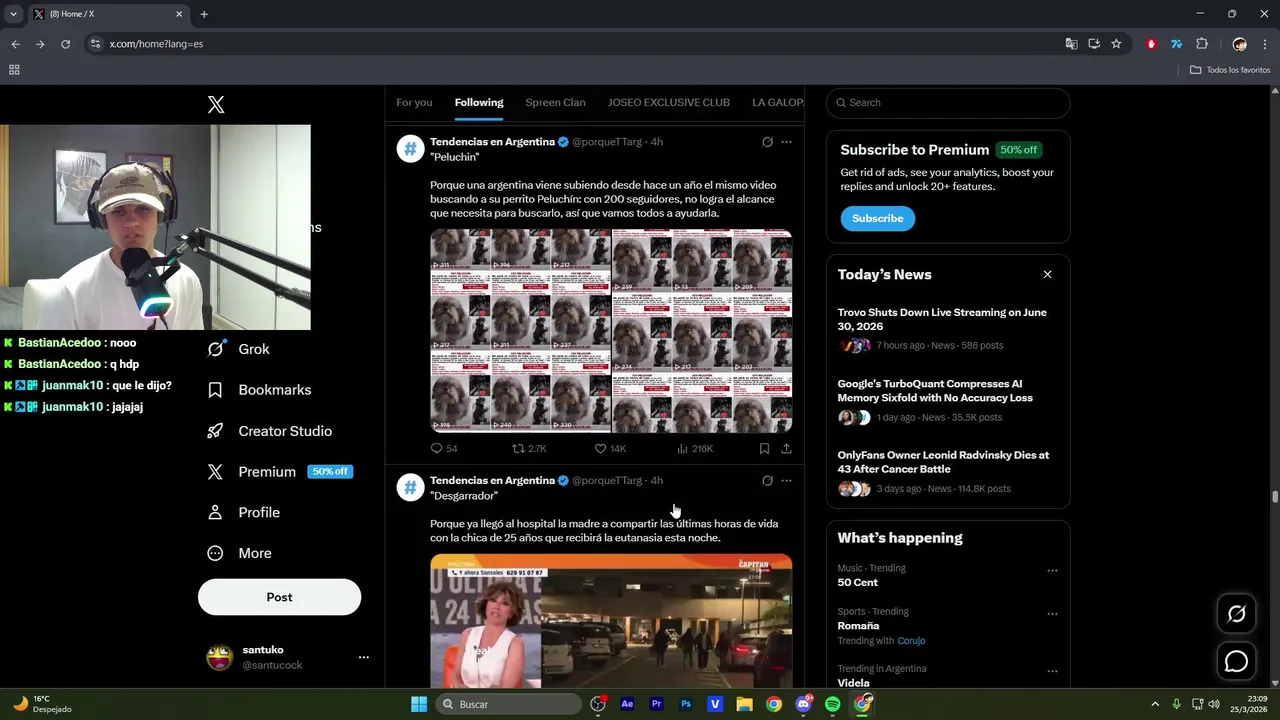Click the X logo home icon
1280x720 pixels.
coord(216,105)
